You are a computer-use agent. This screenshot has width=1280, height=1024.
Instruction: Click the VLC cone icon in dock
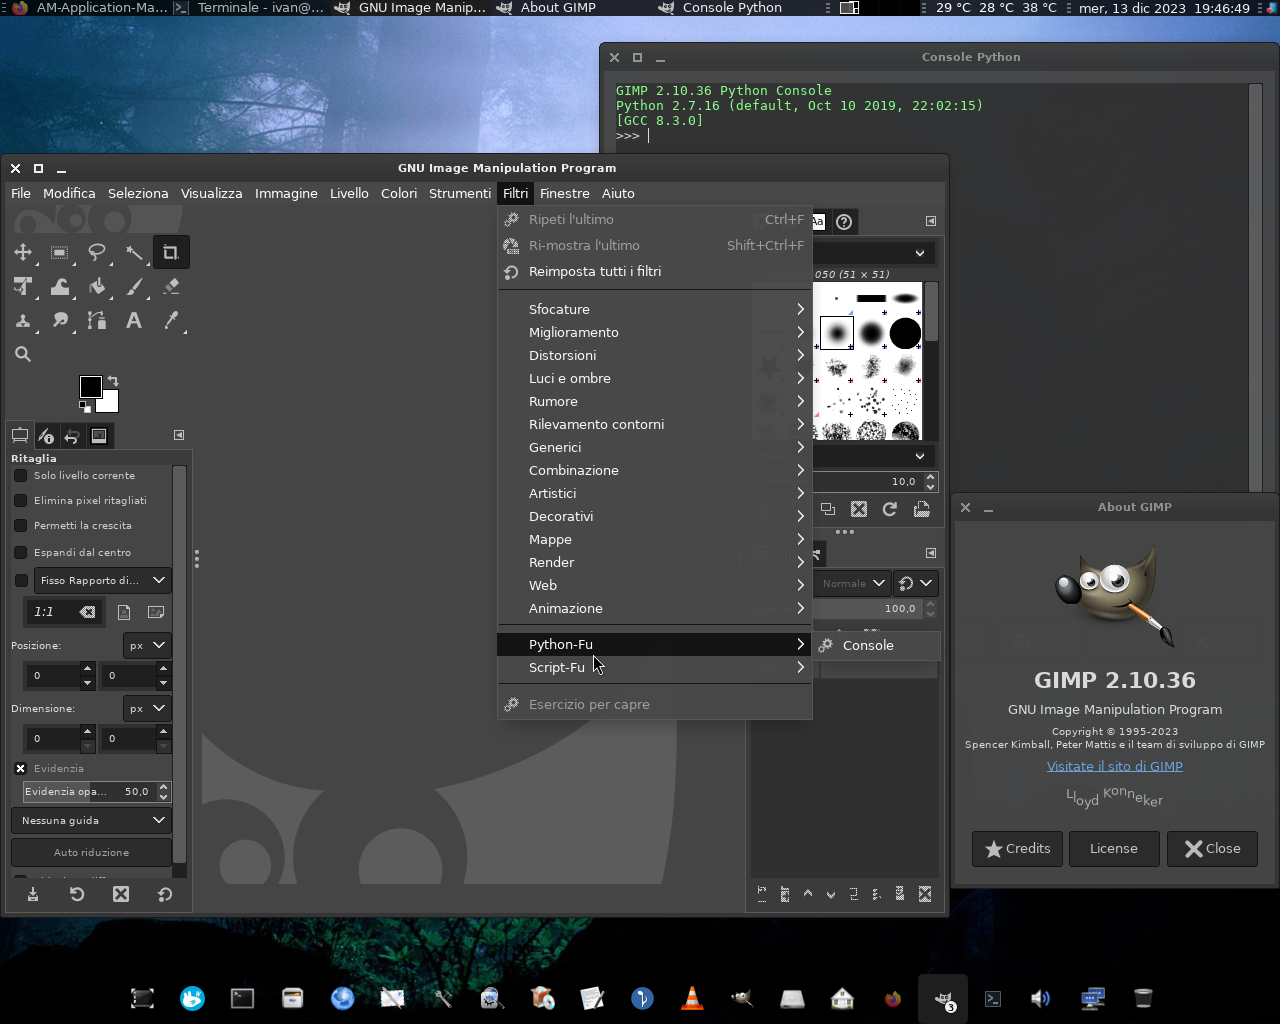pos(692,998)
